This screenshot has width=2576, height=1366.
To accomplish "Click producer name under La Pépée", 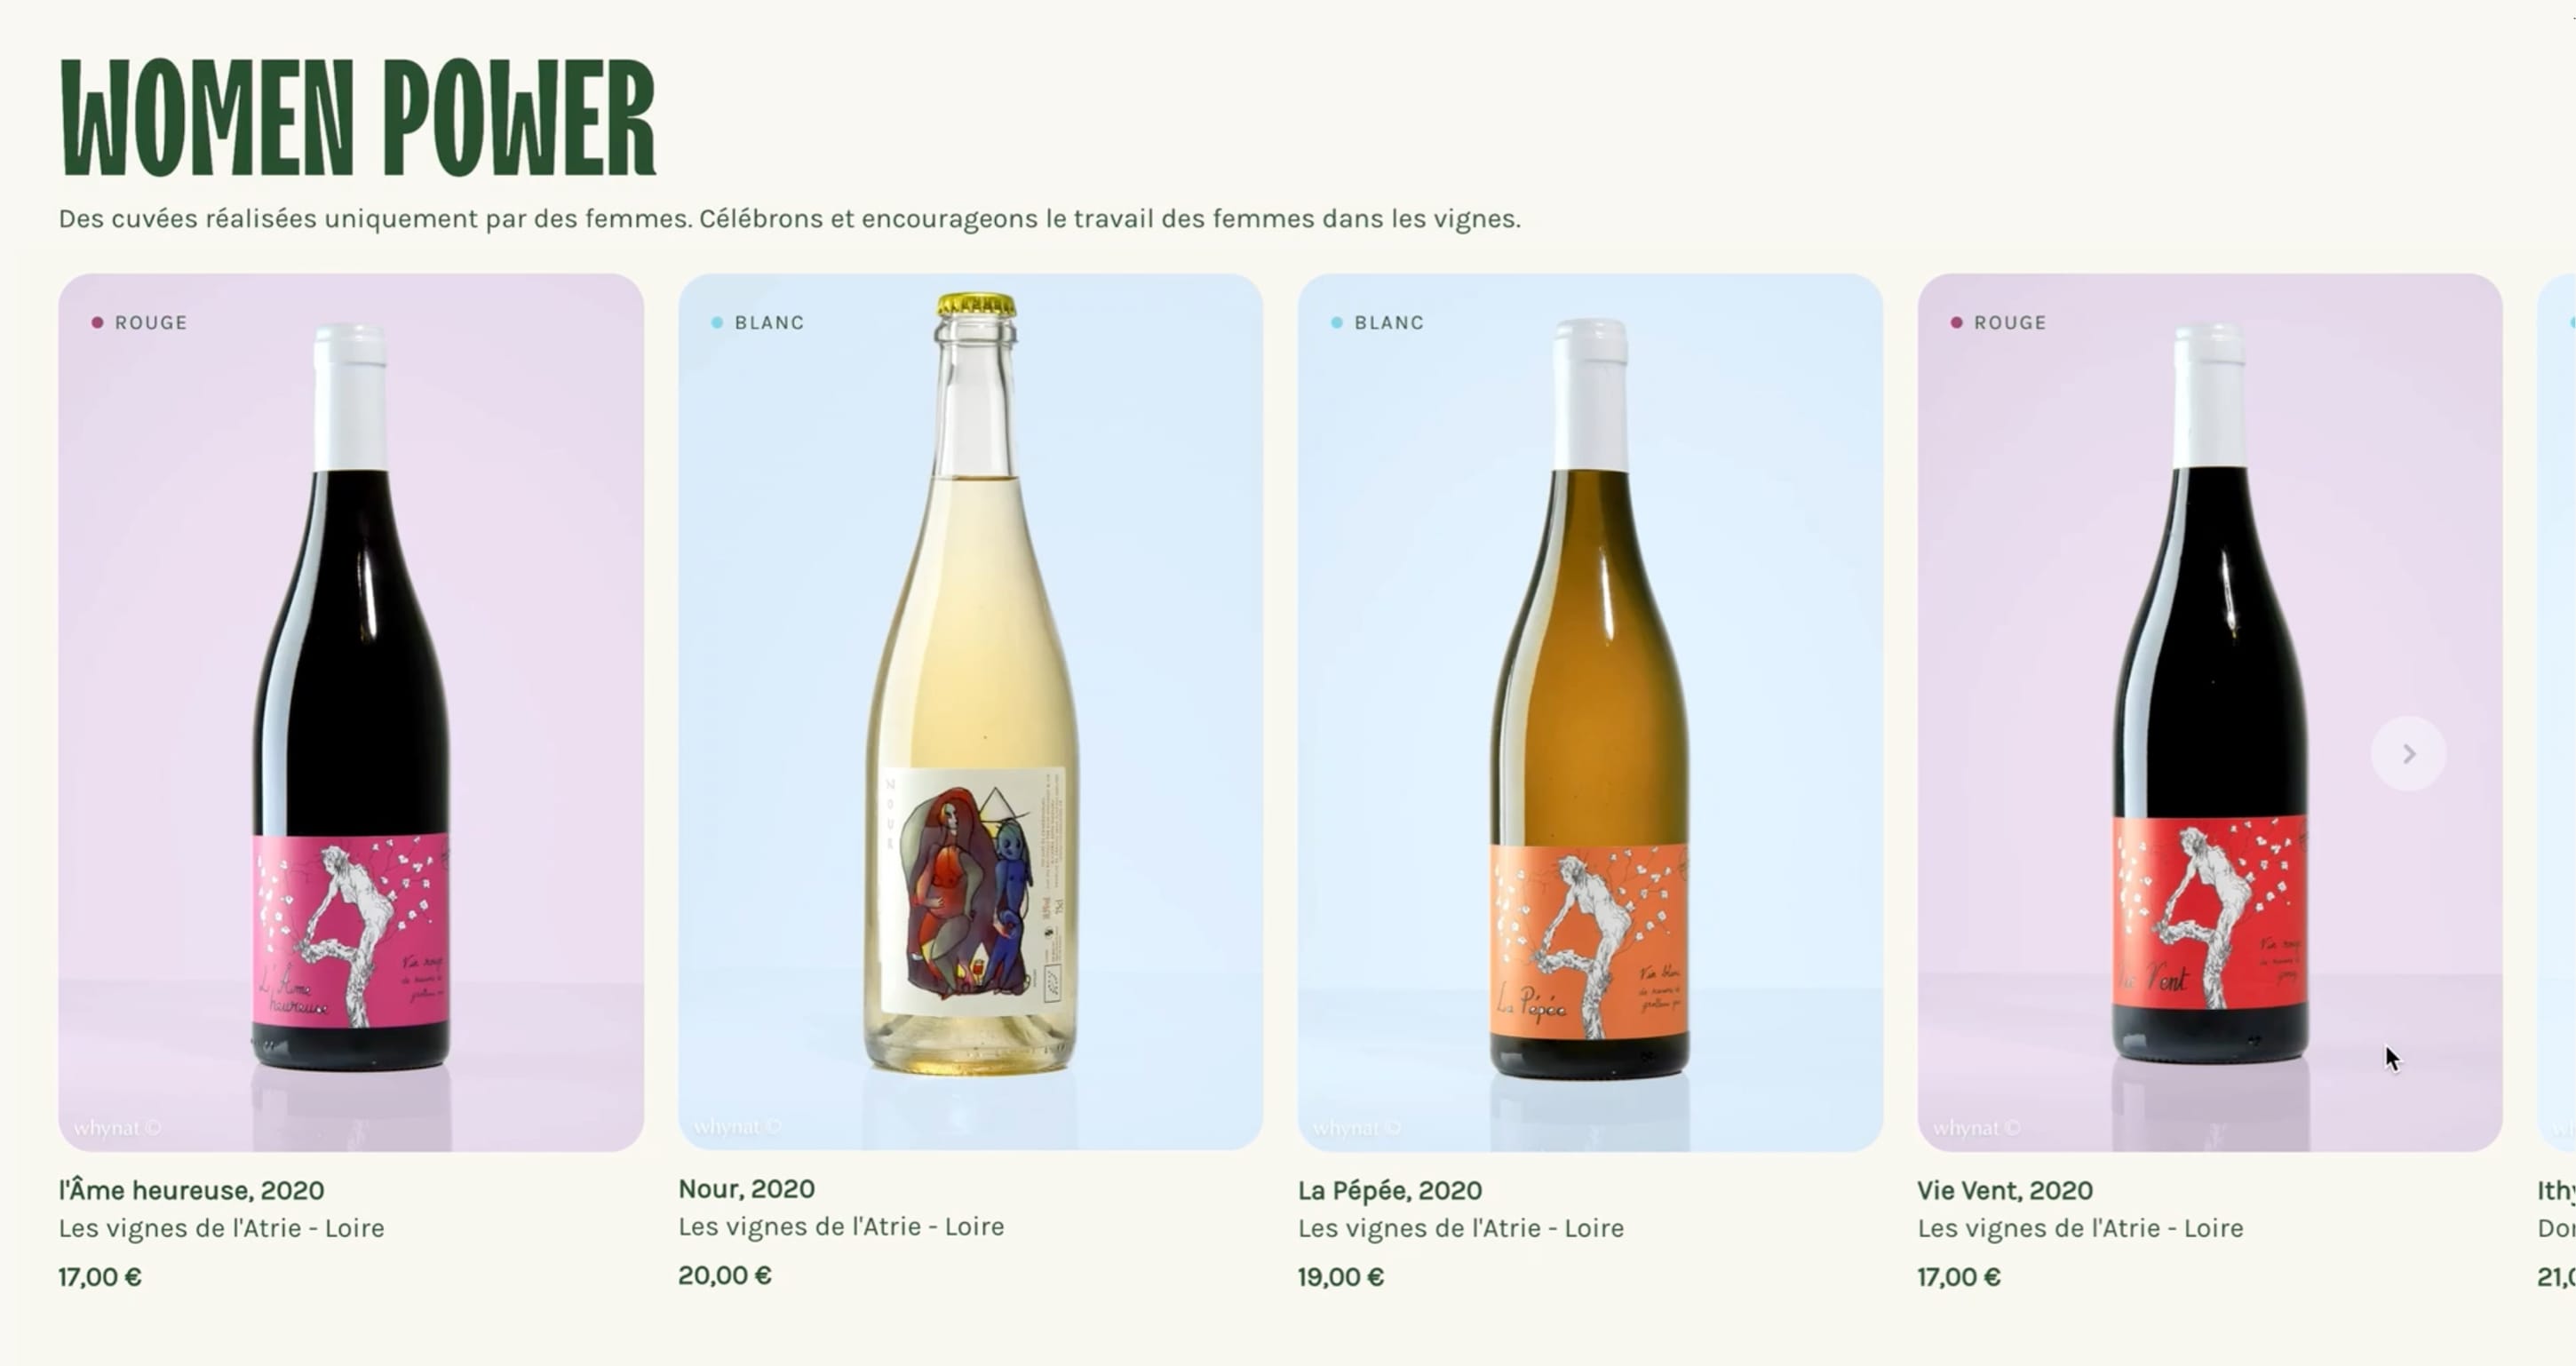I will tap(1461, 1228).
